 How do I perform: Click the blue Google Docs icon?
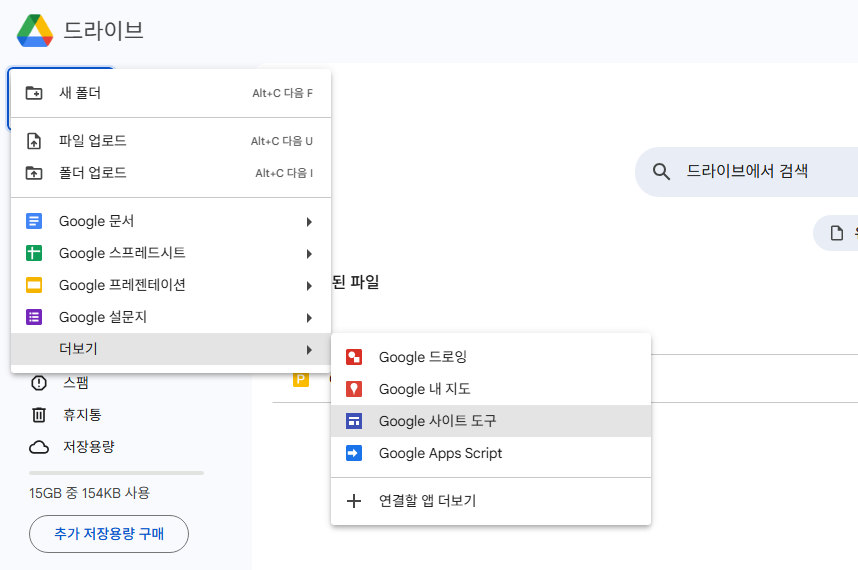[34, 221]
